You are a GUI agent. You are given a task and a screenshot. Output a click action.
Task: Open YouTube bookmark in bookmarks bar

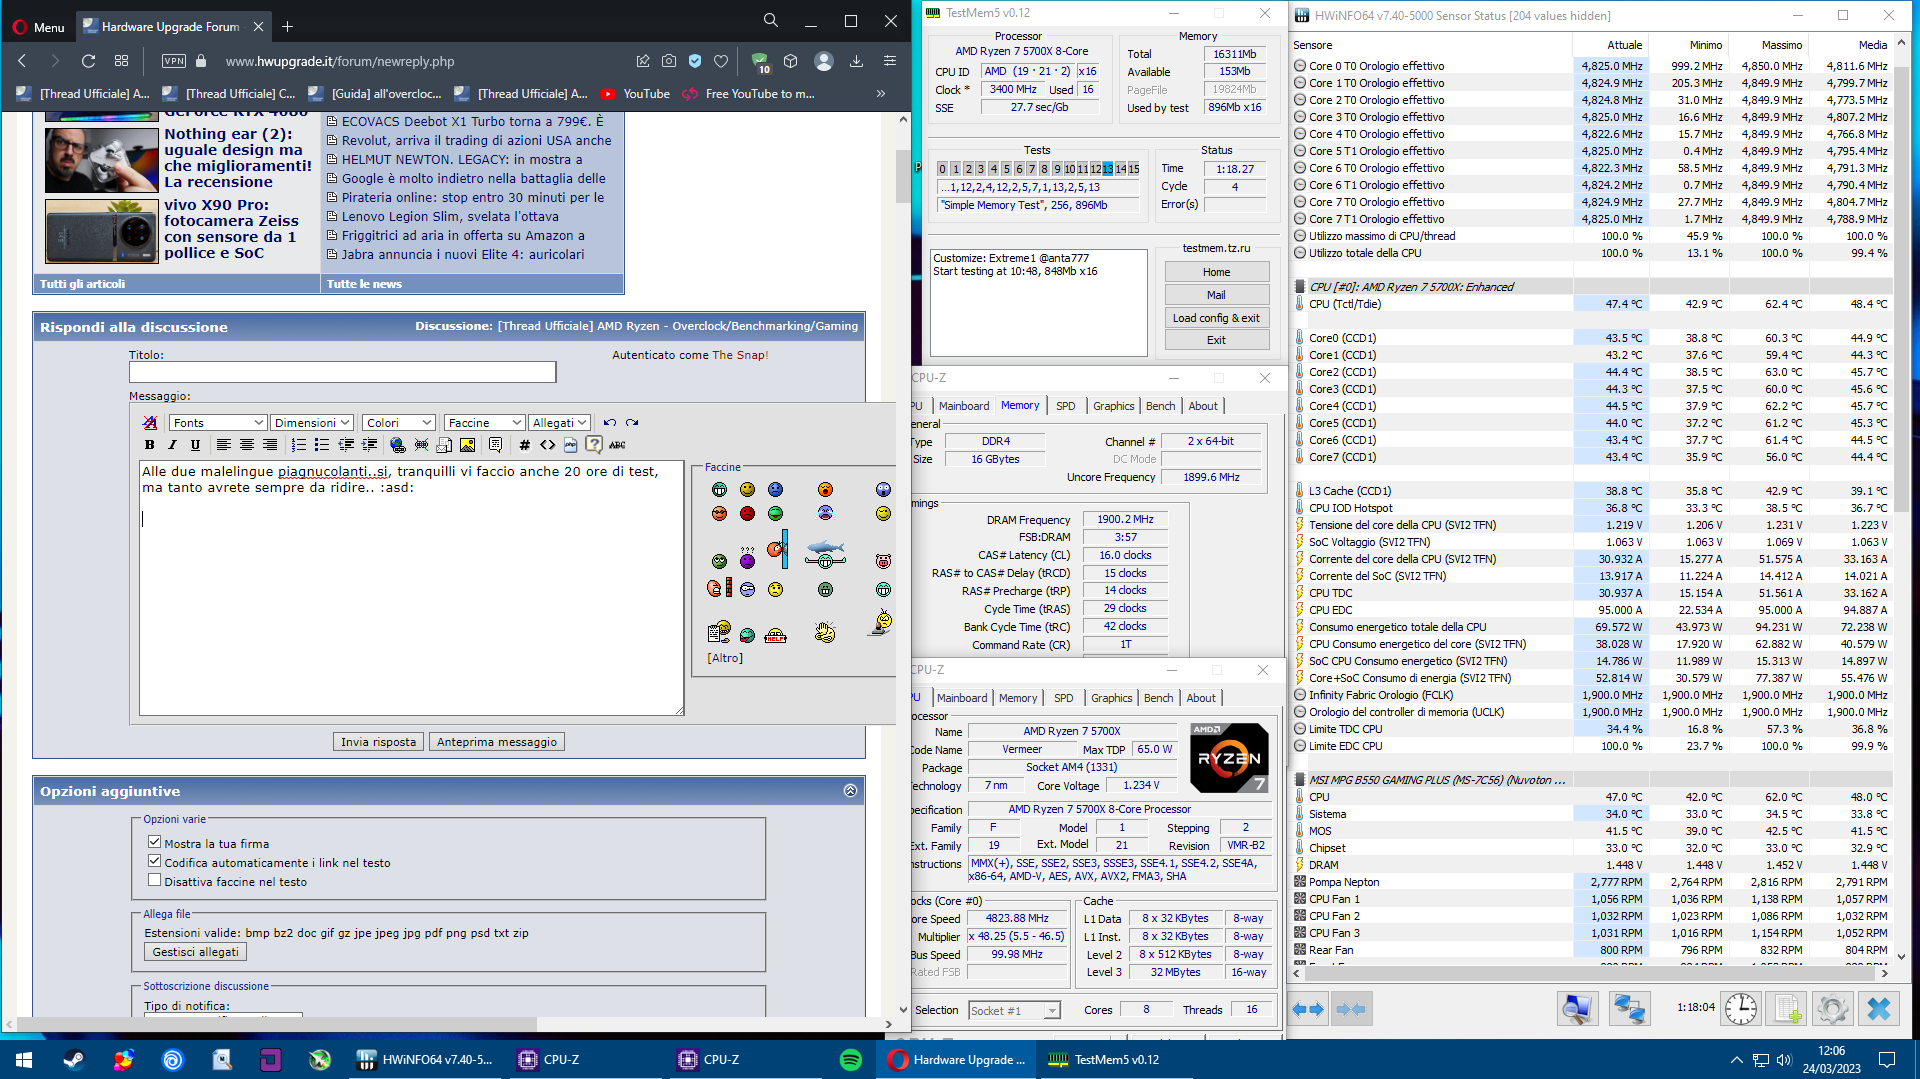[x=635, y=94]
